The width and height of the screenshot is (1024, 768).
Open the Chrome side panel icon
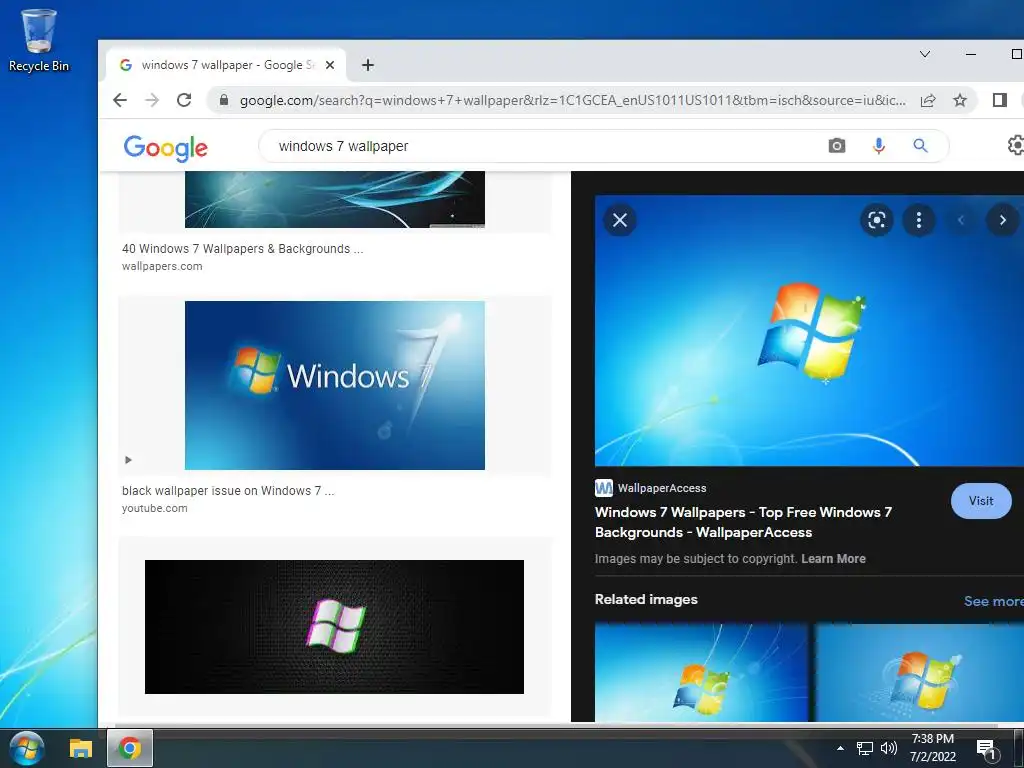pyautogui.click(x=999, y=100)
